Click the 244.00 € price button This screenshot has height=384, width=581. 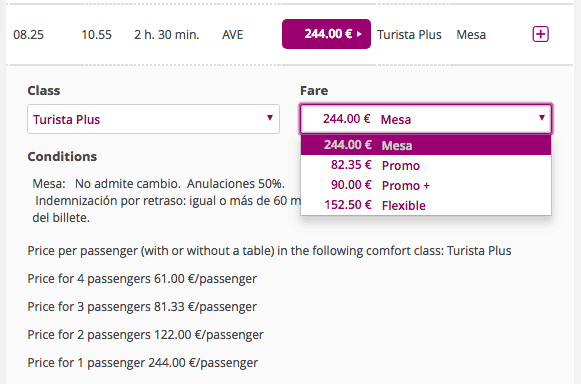click(x=326, y=34)
